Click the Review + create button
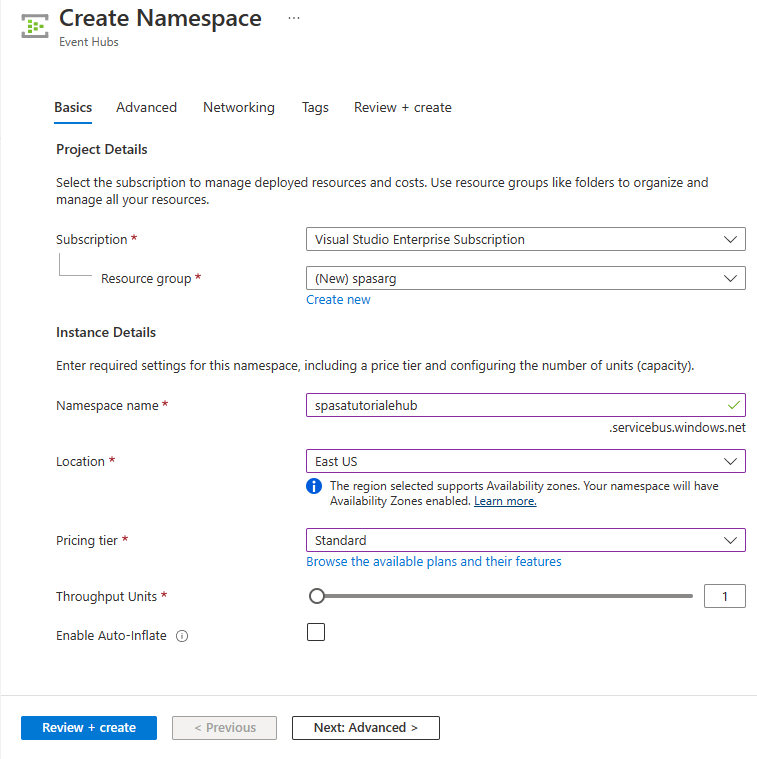Image resolution: width=757 pixels, height=759 pixels. (89, 728)
